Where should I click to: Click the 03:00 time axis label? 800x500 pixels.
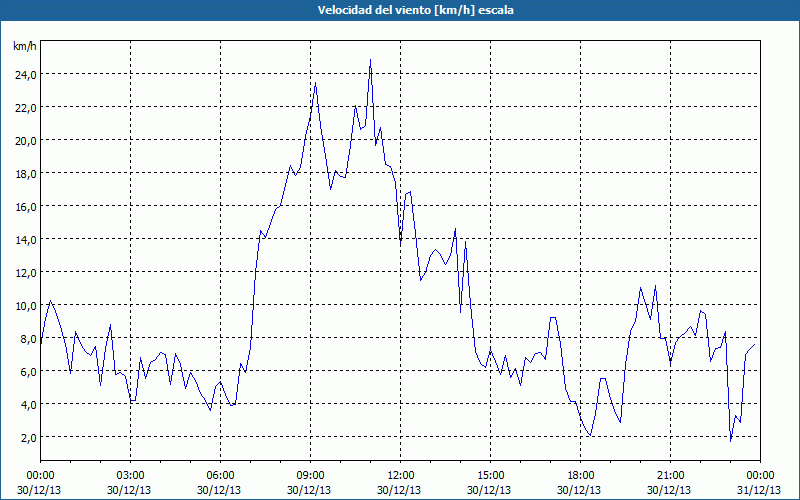pos(131,476)
